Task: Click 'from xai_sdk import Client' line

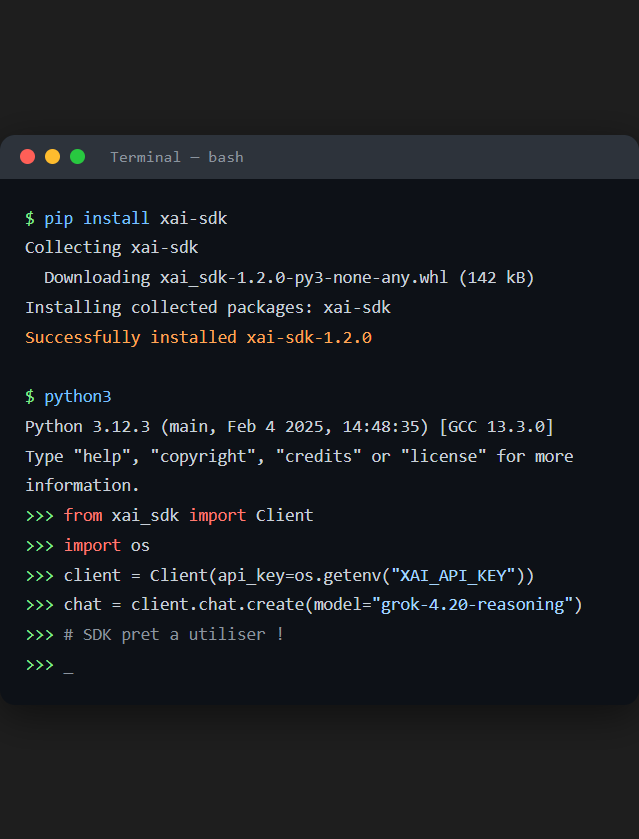Action: (170, 515)
